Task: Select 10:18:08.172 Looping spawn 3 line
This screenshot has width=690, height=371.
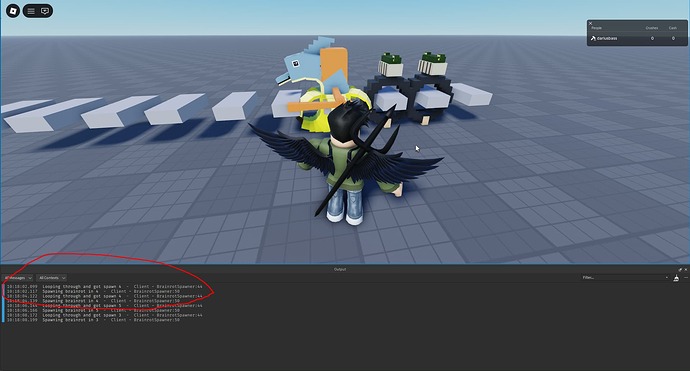Action: tap(104, 315)
